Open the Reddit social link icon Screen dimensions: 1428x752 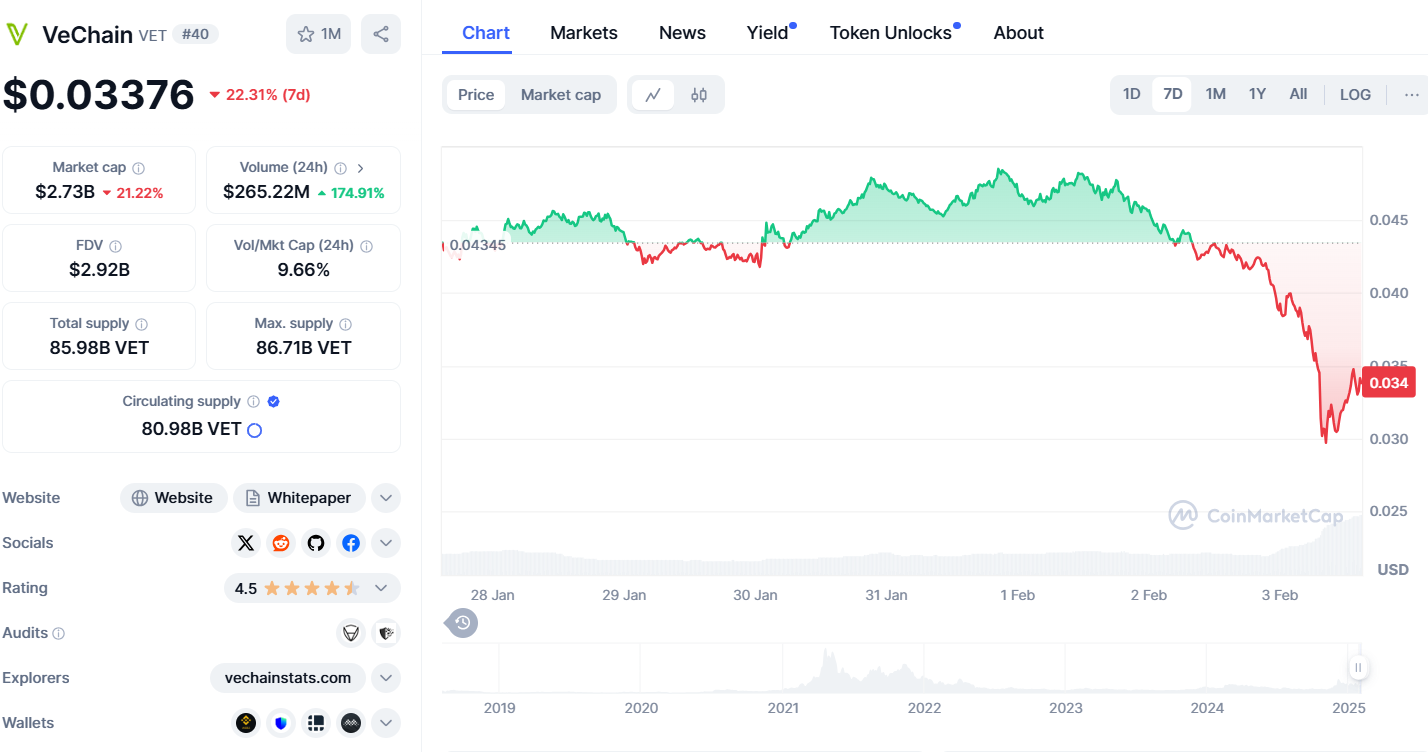281,543
